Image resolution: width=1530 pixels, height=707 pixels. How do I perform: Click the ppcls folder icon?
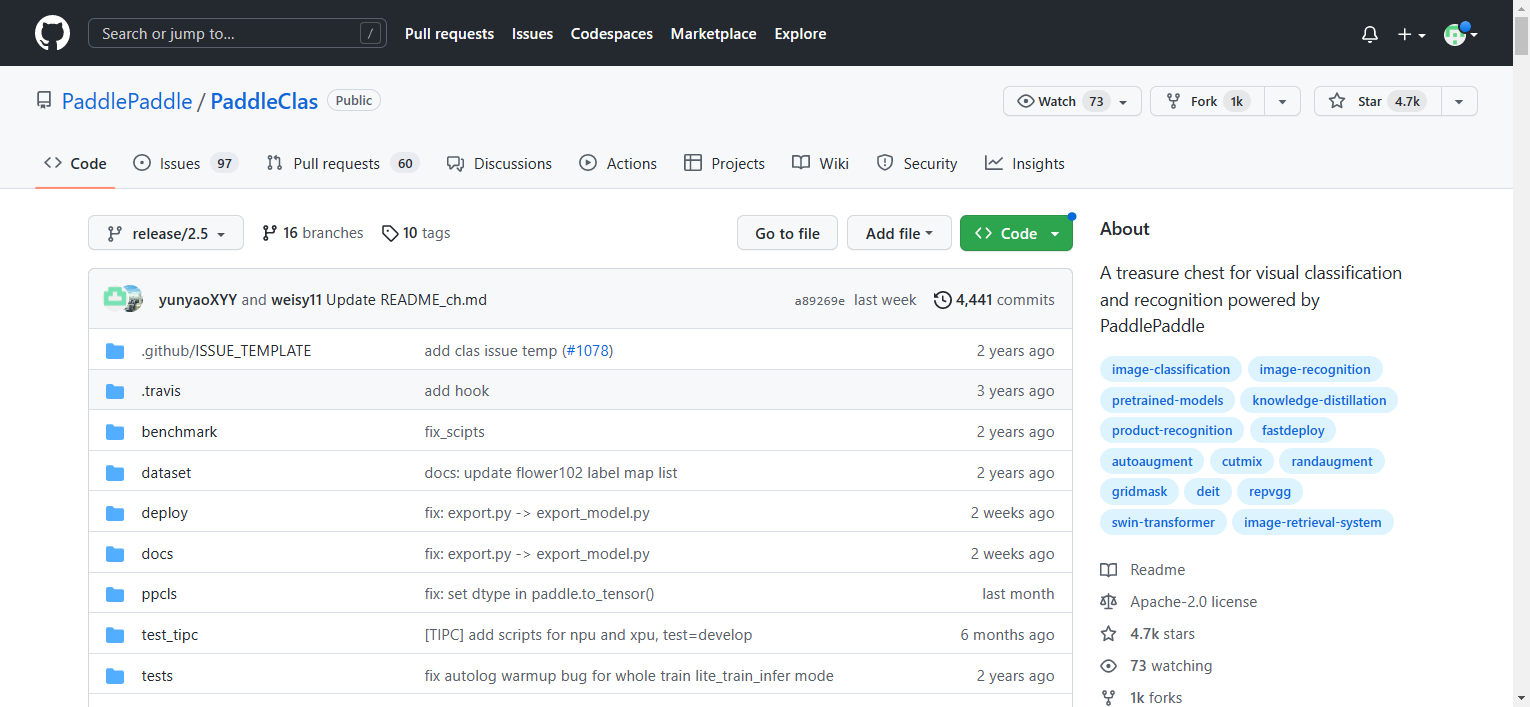point(114,594)
